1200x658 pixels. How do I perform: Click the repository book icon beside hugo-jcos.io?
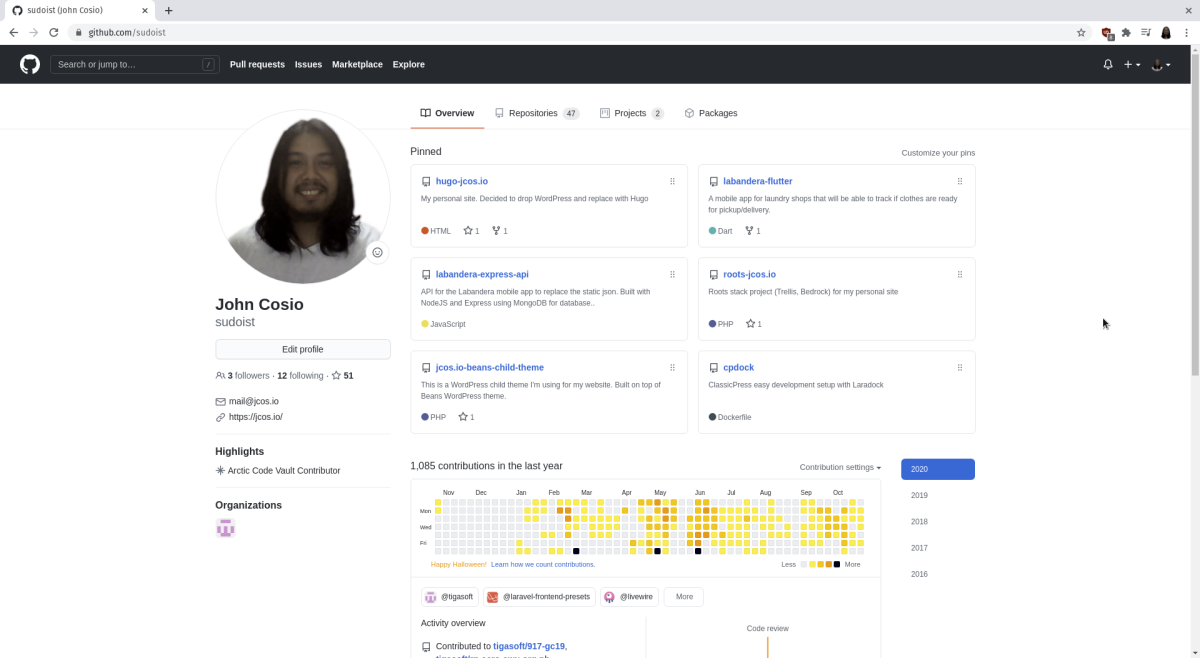pos(426,181)
